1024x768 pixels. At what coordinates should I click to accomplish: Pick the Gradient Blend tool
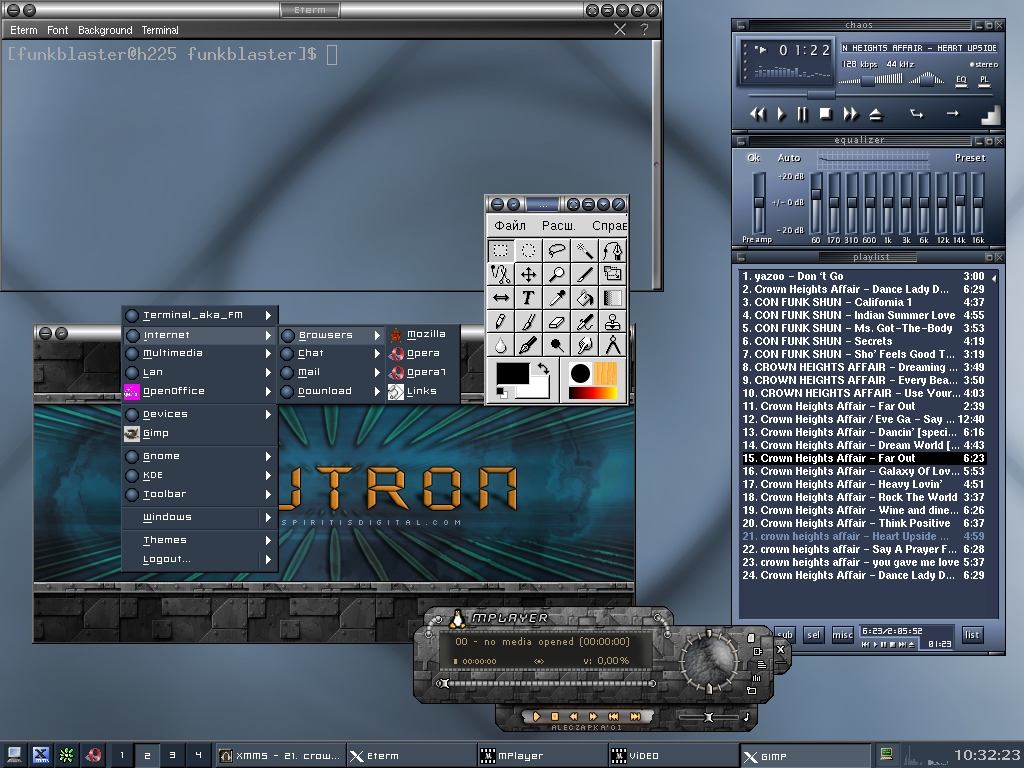613,298
